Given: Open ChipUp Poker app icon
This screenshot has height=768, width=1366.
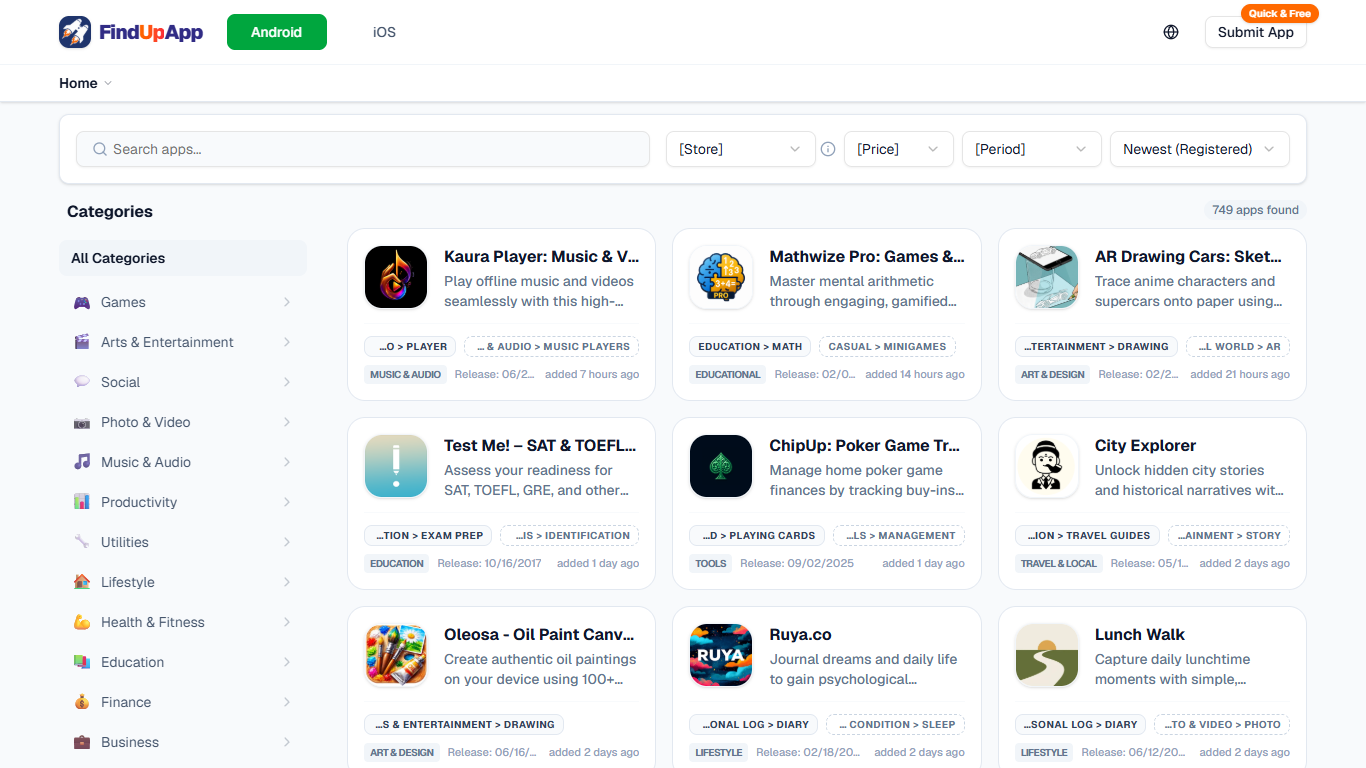Looking at the screenshot, I should point(721,466).
